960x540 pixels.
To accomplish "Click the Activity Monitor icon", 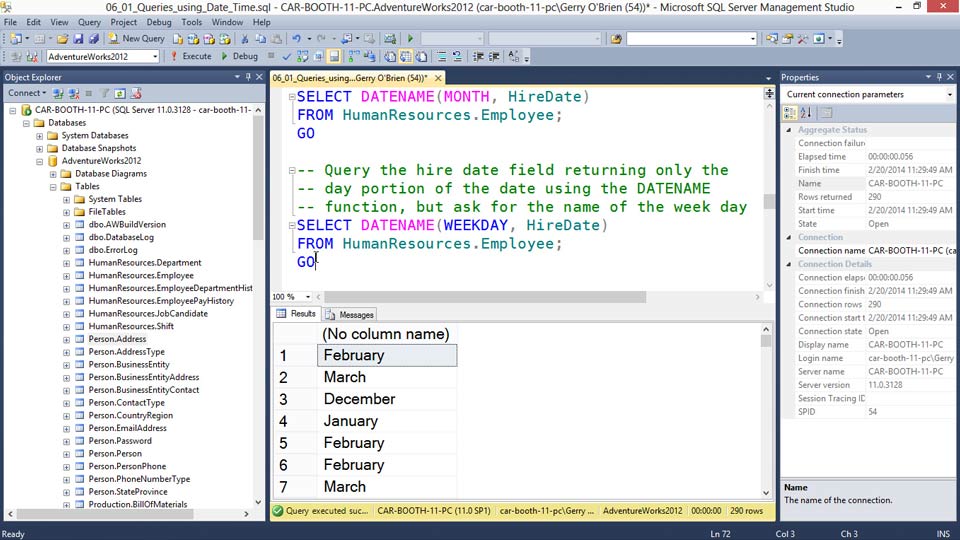I will [390, 39].
